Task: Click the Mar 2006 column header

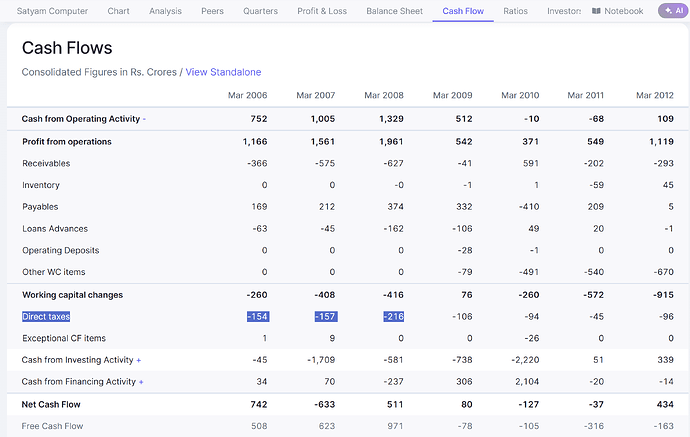Action: (x=247, y=95)
